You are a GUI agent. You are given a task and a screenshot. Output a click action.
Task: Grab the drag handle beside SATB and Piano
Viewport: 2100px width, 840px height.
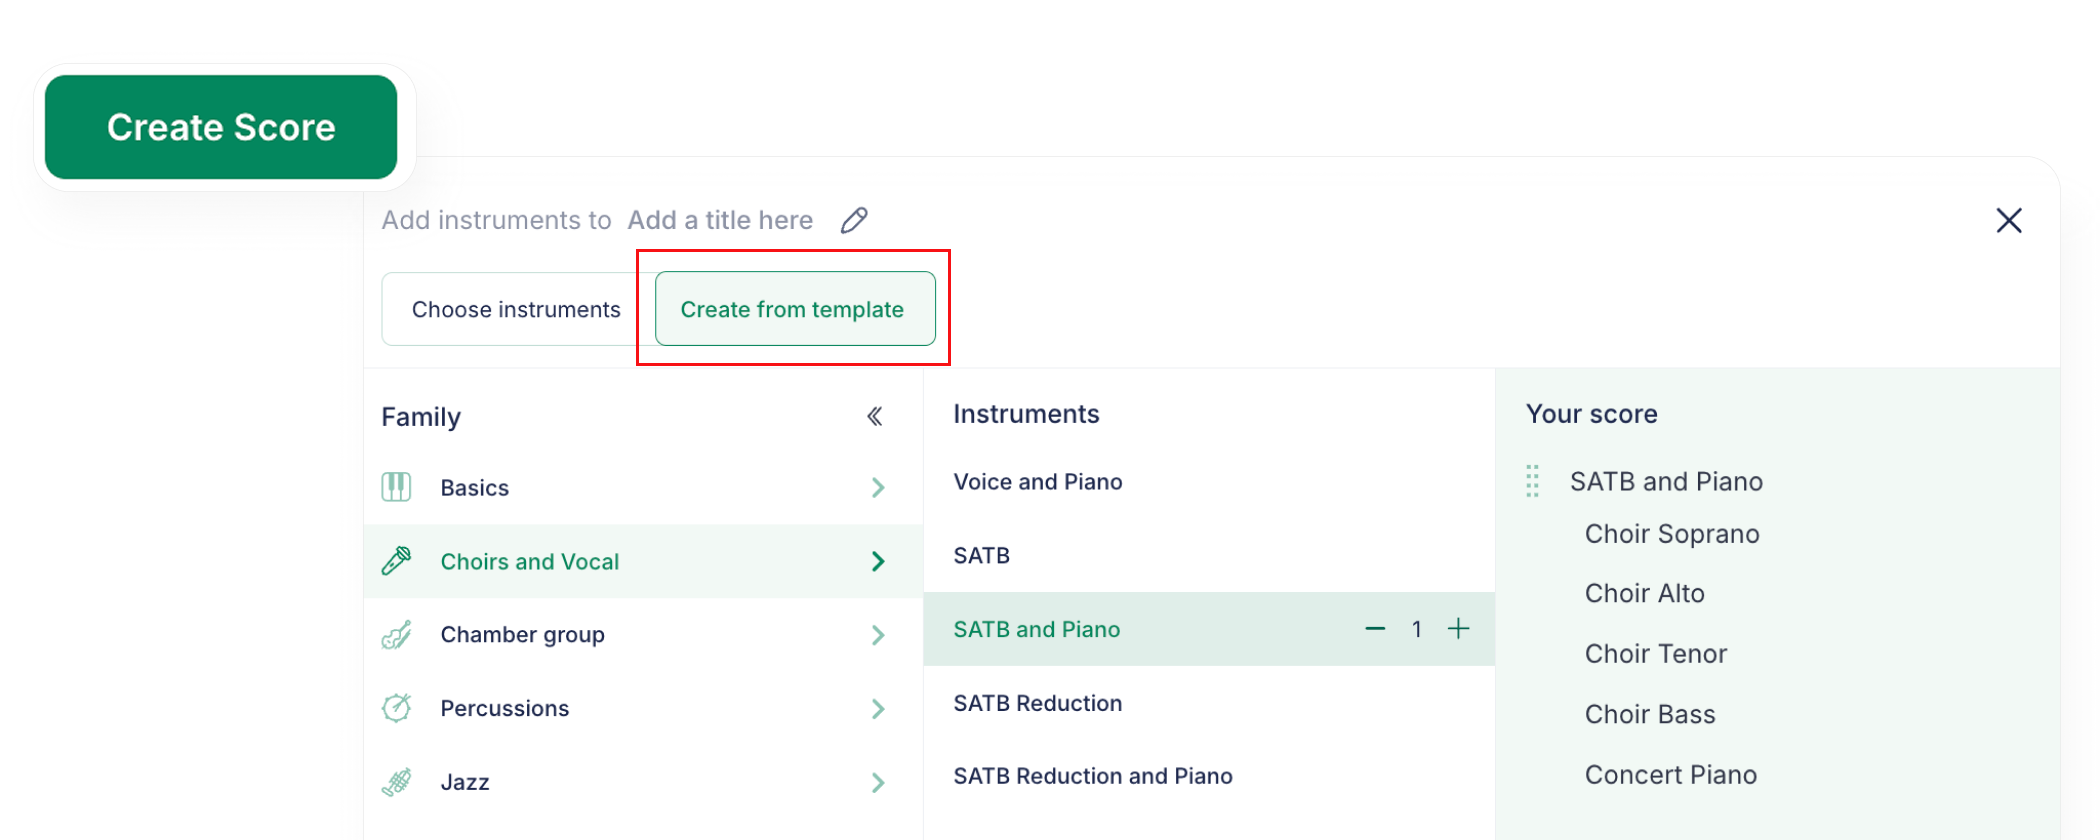(x=1532, y=481)
